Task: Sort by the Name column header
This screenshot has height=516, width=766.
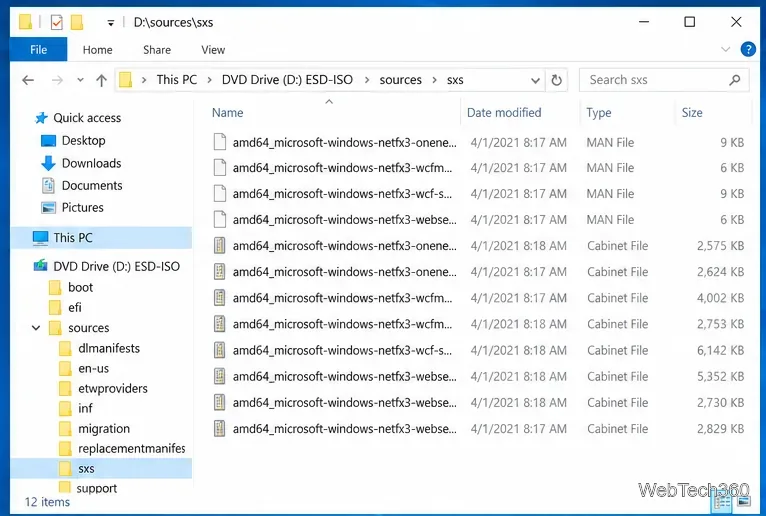Action: [227, 113]
